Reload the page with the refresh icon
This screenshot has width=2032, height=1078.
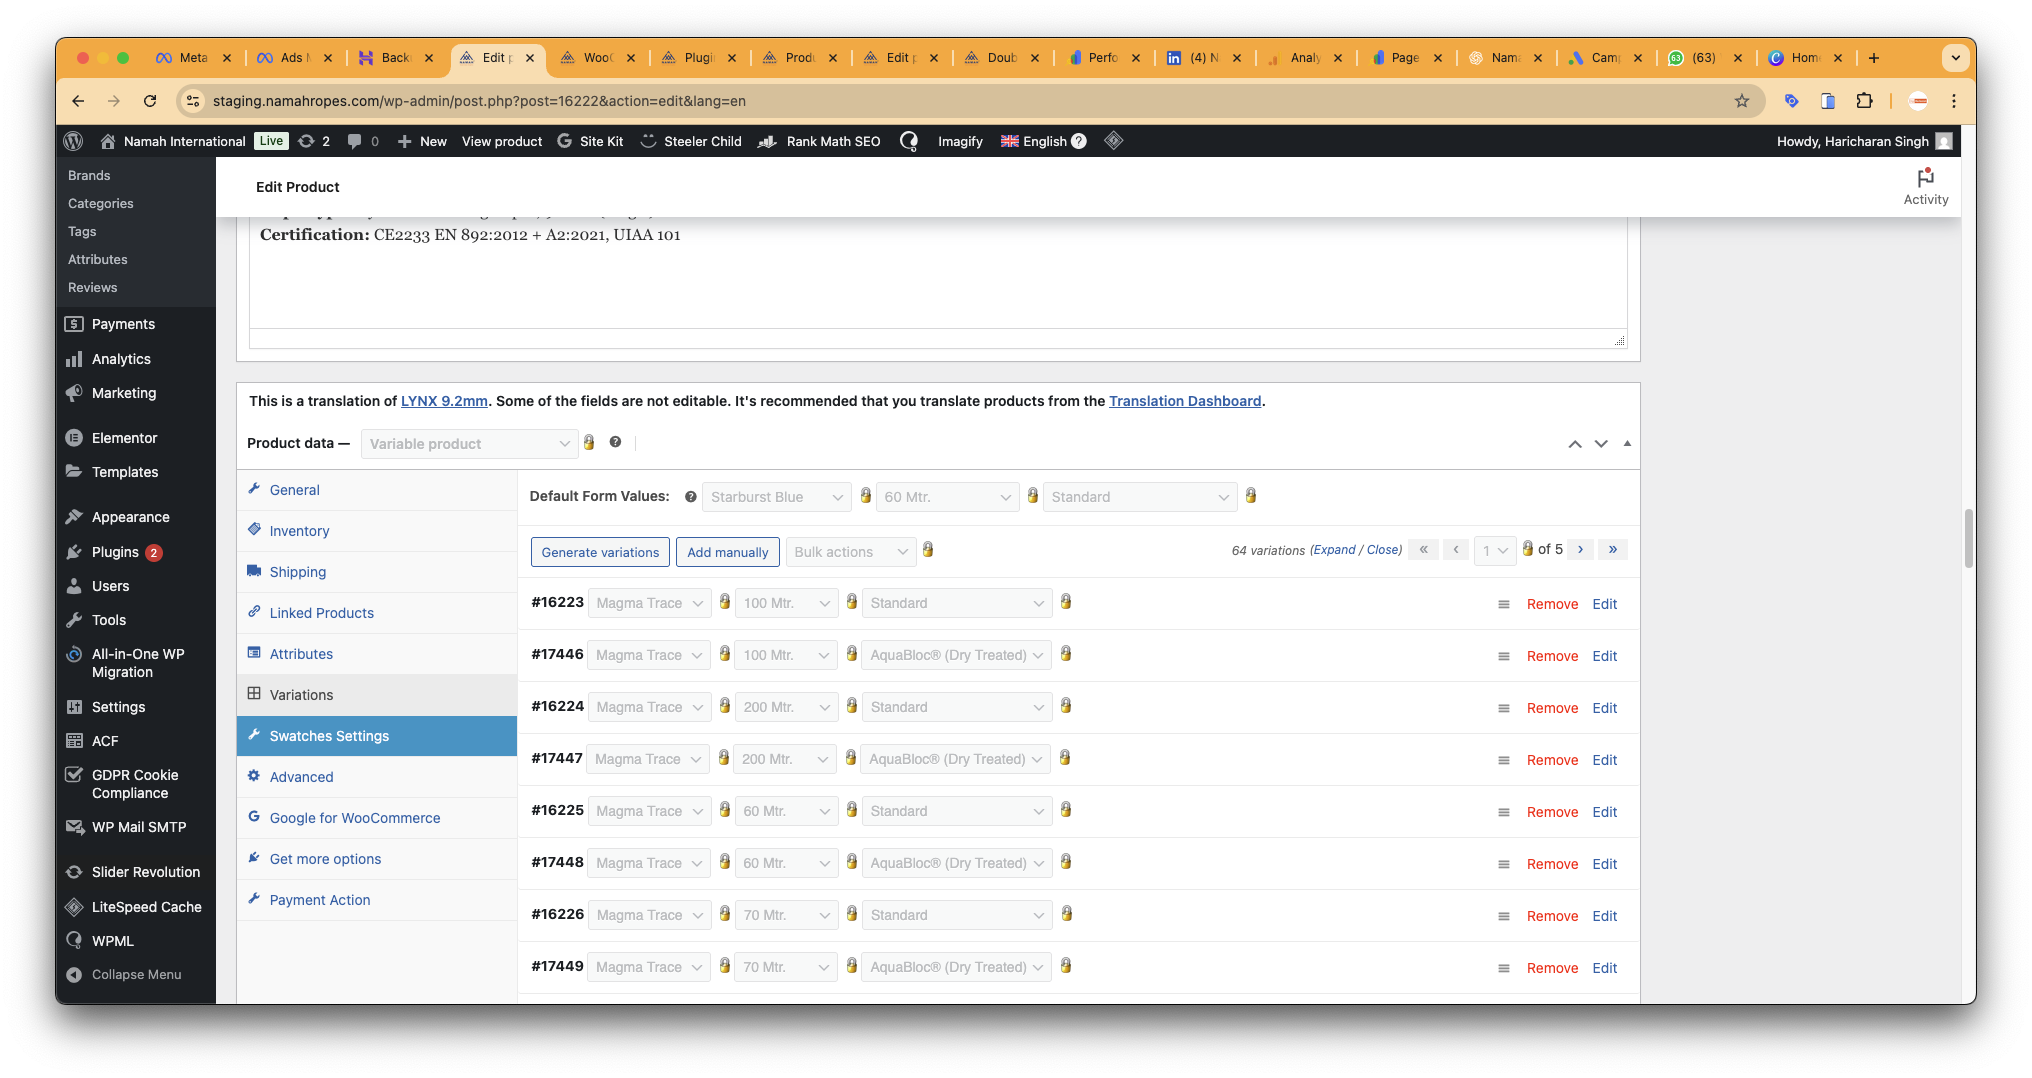pos(150,101)
